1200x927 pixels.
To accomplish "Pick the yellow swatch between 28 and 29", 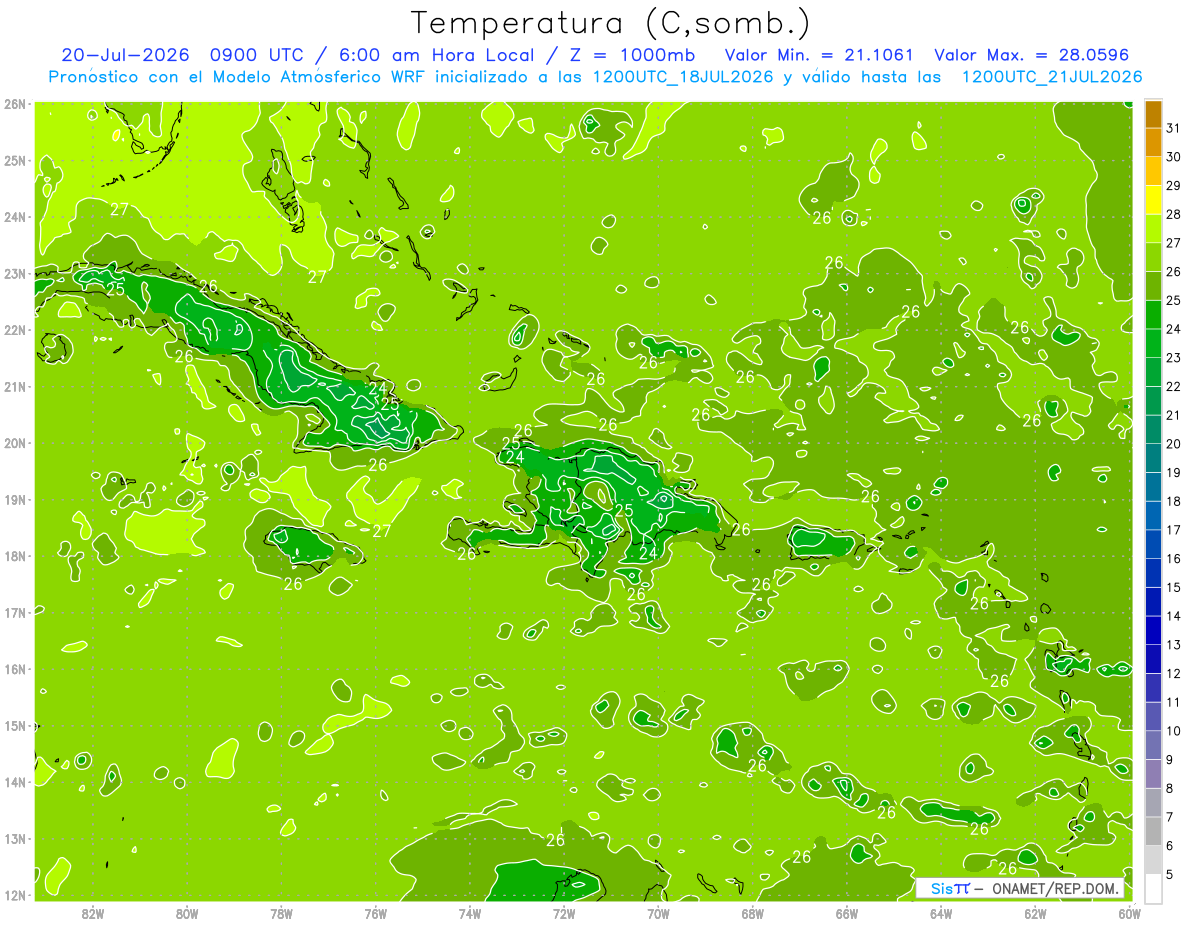I will tap(1153, 200).
